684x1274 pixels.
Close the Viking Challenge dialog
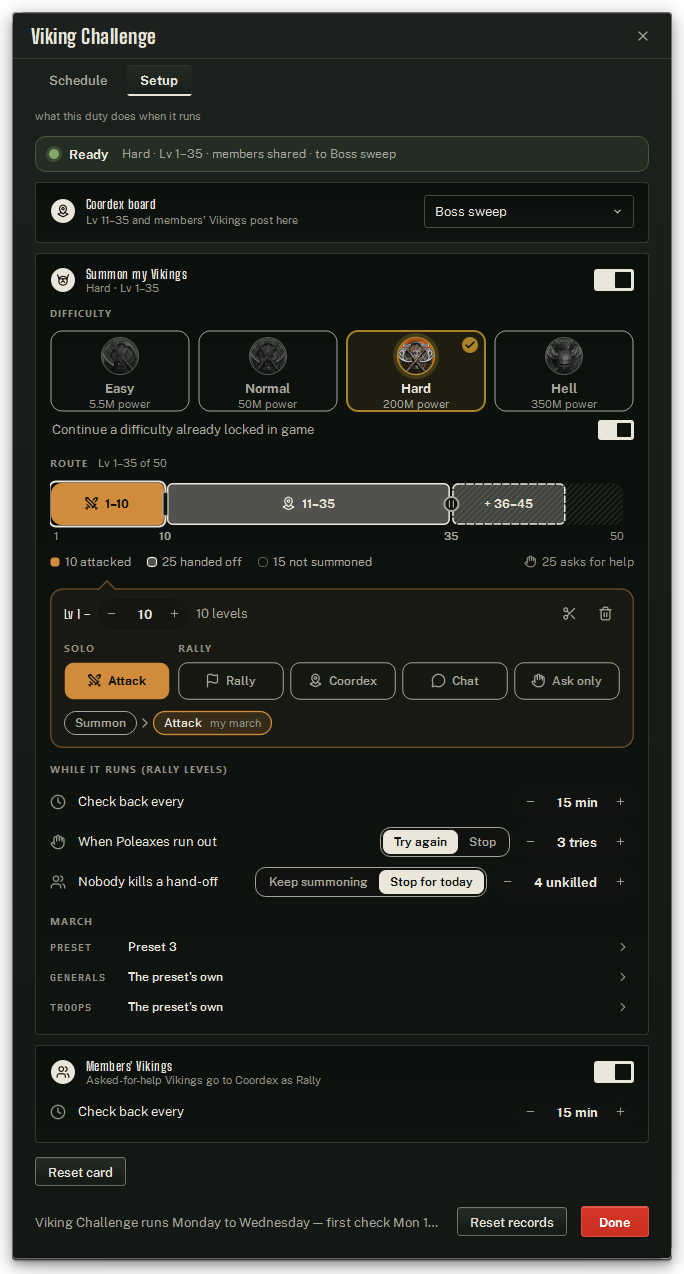coord(643,36)
